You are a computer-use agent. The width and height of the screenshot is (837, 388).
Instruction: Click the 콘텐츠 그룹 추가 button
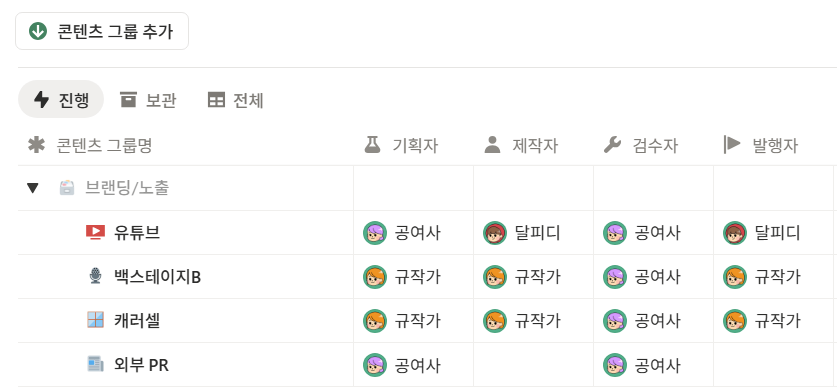[x=102, y=31]
